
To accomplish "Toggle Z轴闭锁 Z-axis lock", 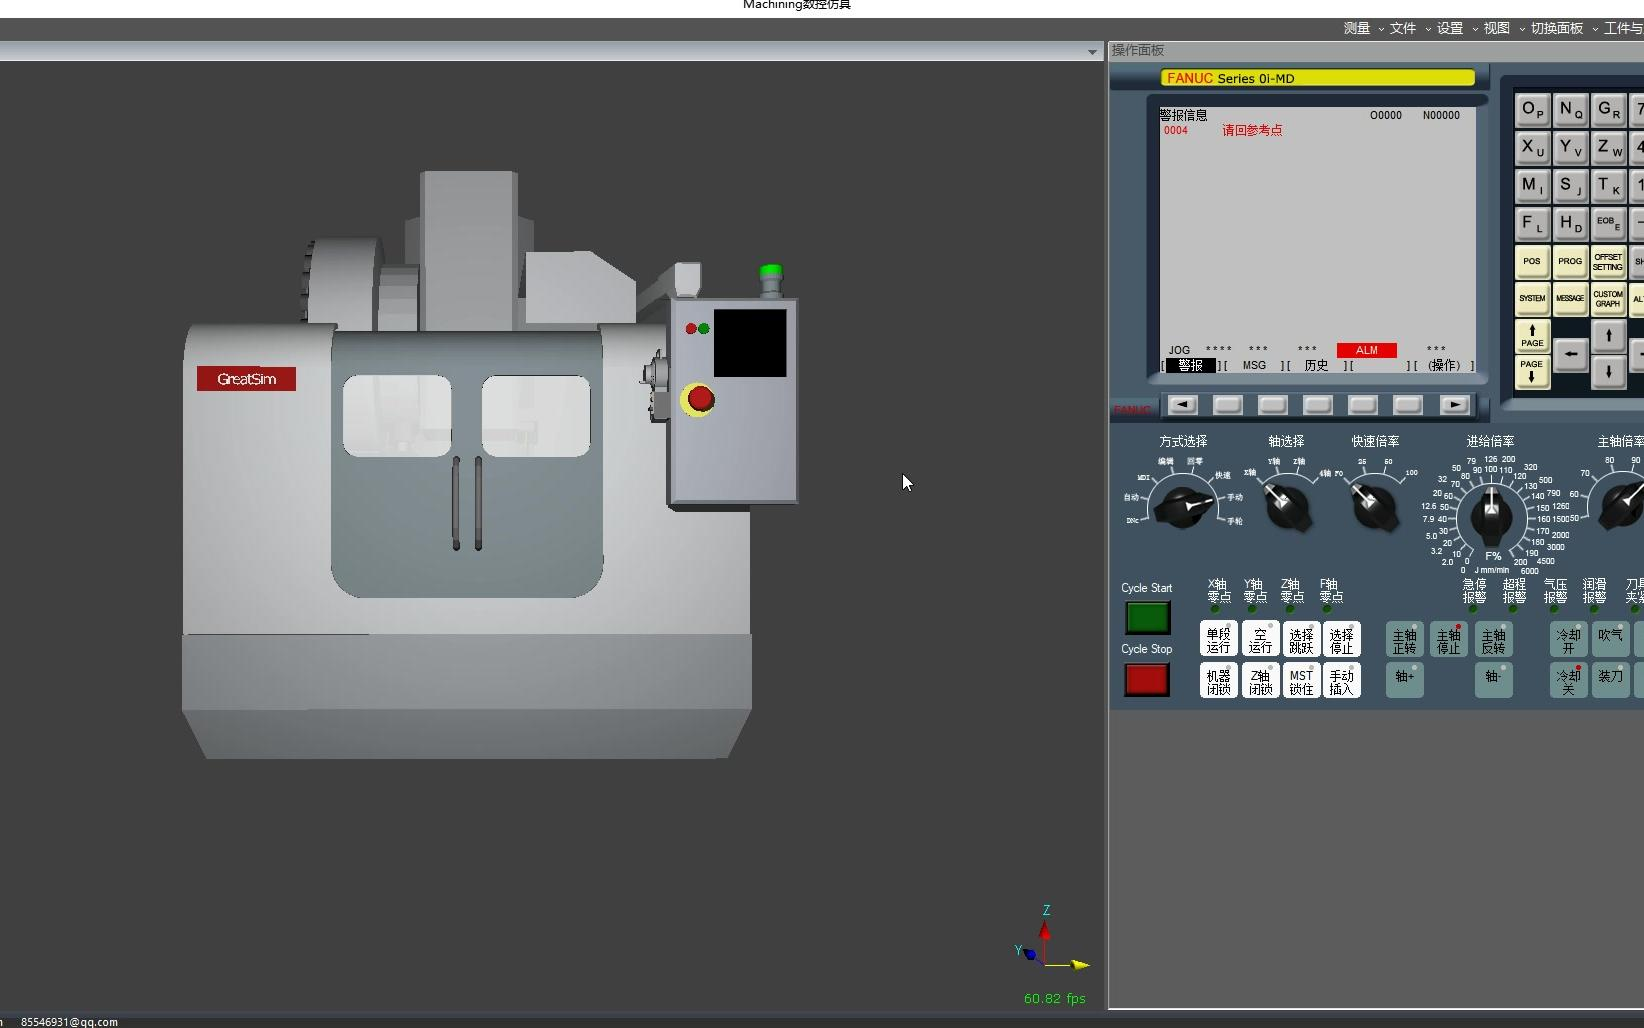I will [1260, 680].
